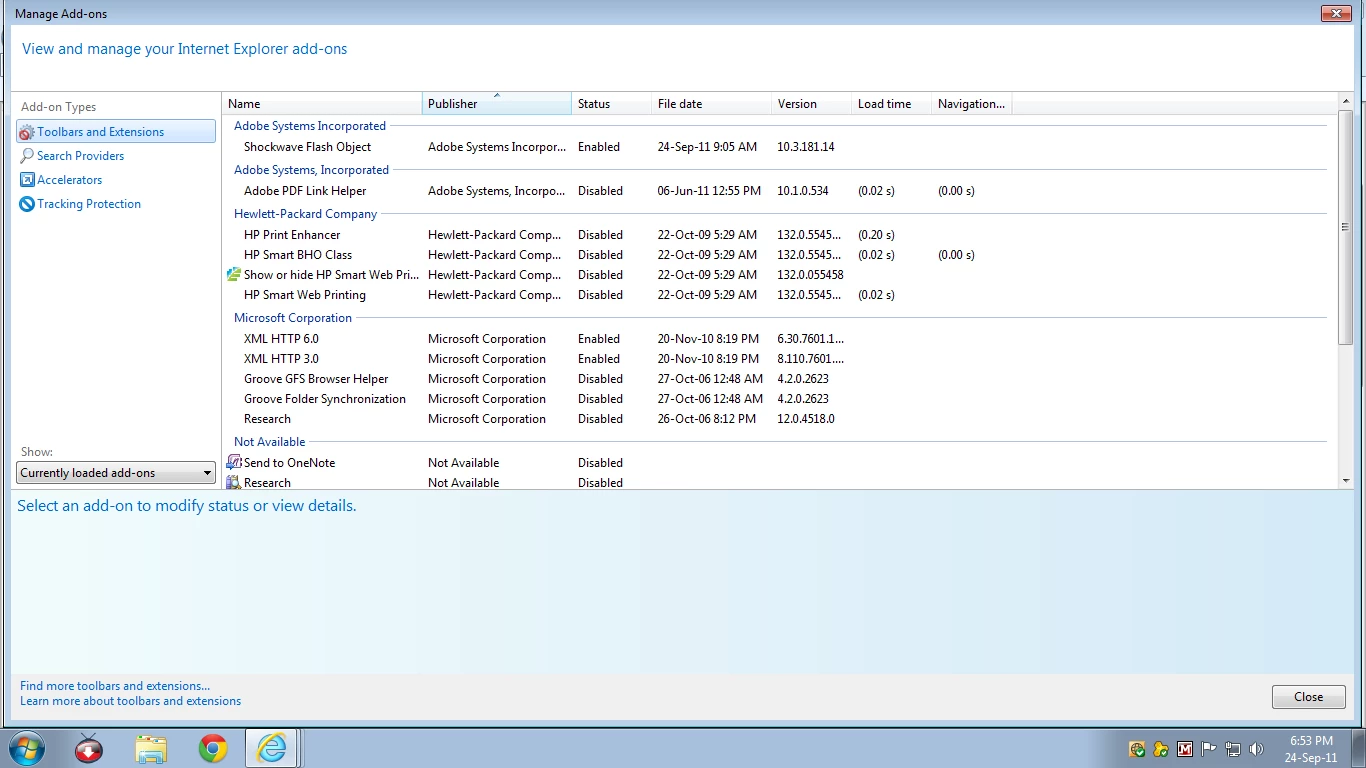The height and width of the screenshot is (768, 1366).
Task: Click file date 26-Oct-06 8:12 PM
Action: click(707, 419)
